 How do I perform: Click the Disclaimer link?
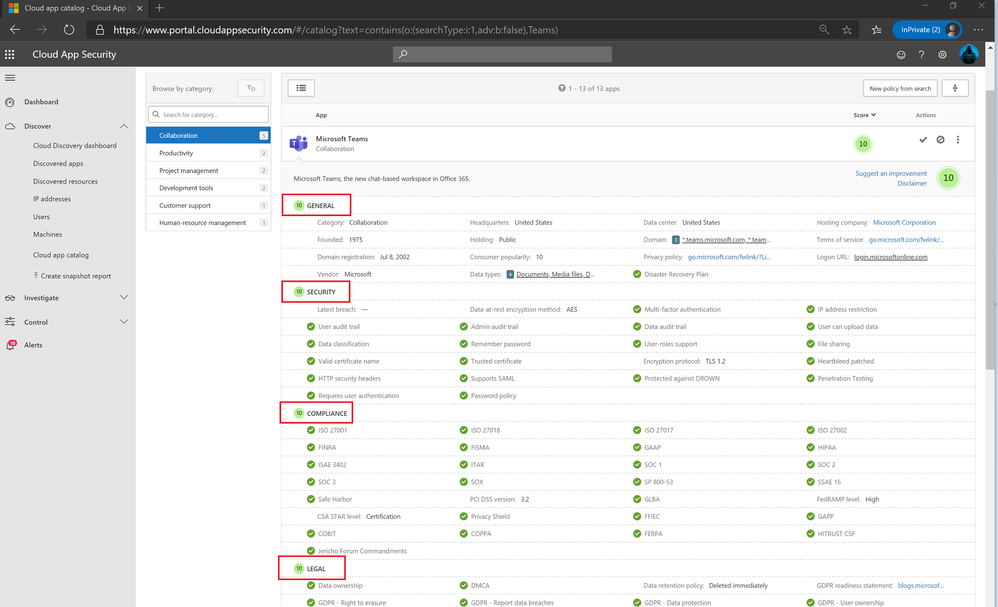[x=911, y=183]
